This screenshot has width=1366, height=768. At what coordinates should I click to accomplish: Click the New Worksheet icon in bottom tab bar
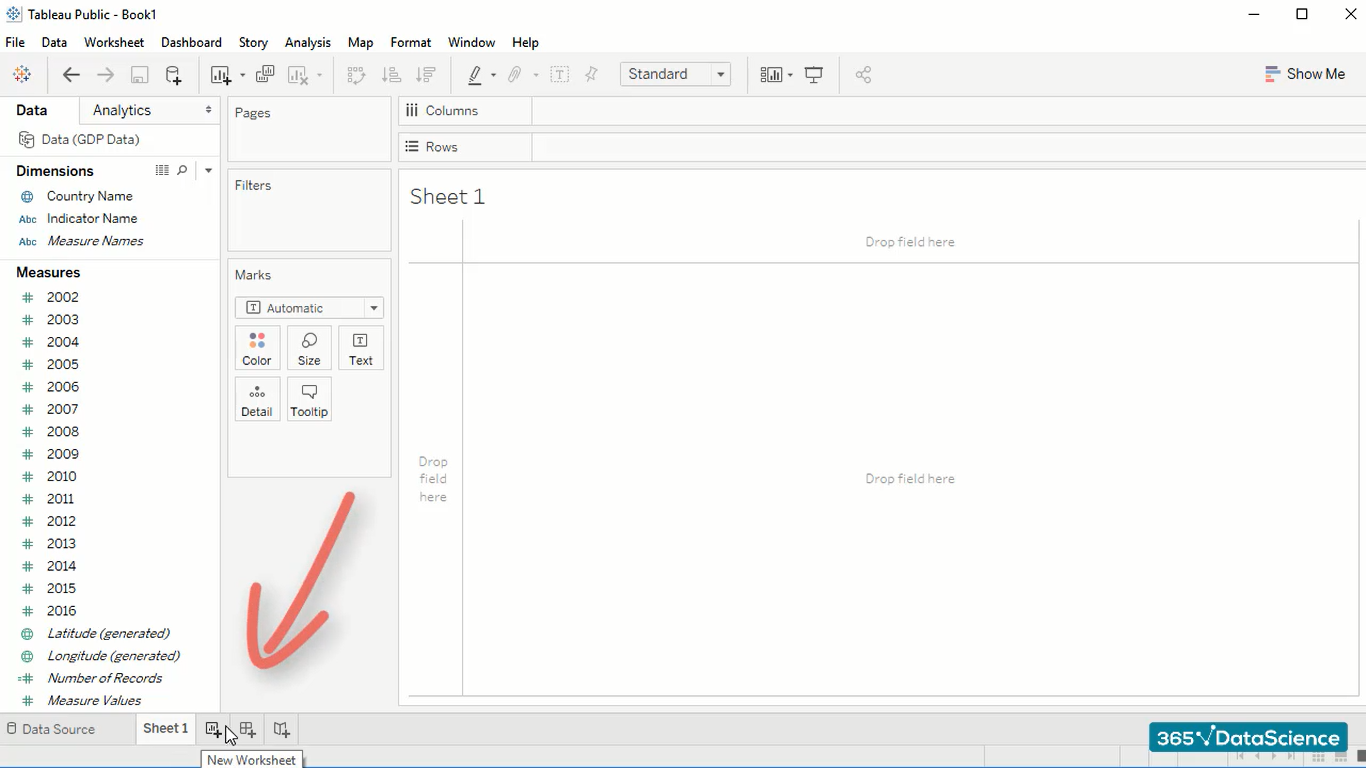click(213, 729)
